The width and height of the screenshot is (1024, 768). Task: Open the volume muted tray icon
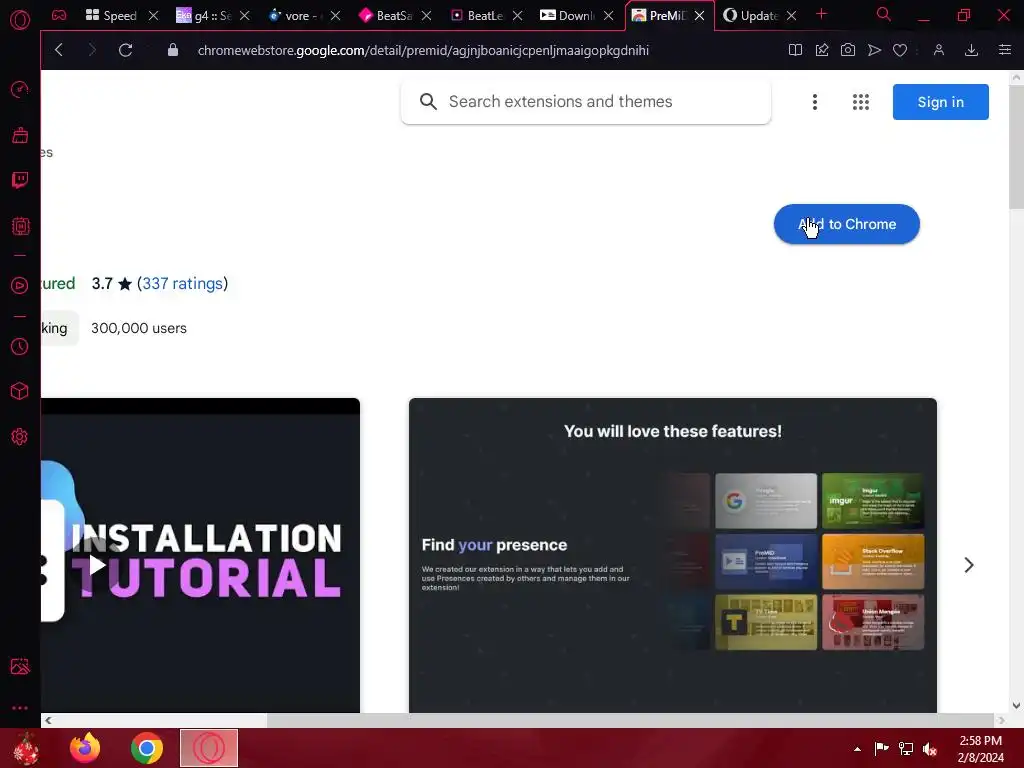(930, 749)
